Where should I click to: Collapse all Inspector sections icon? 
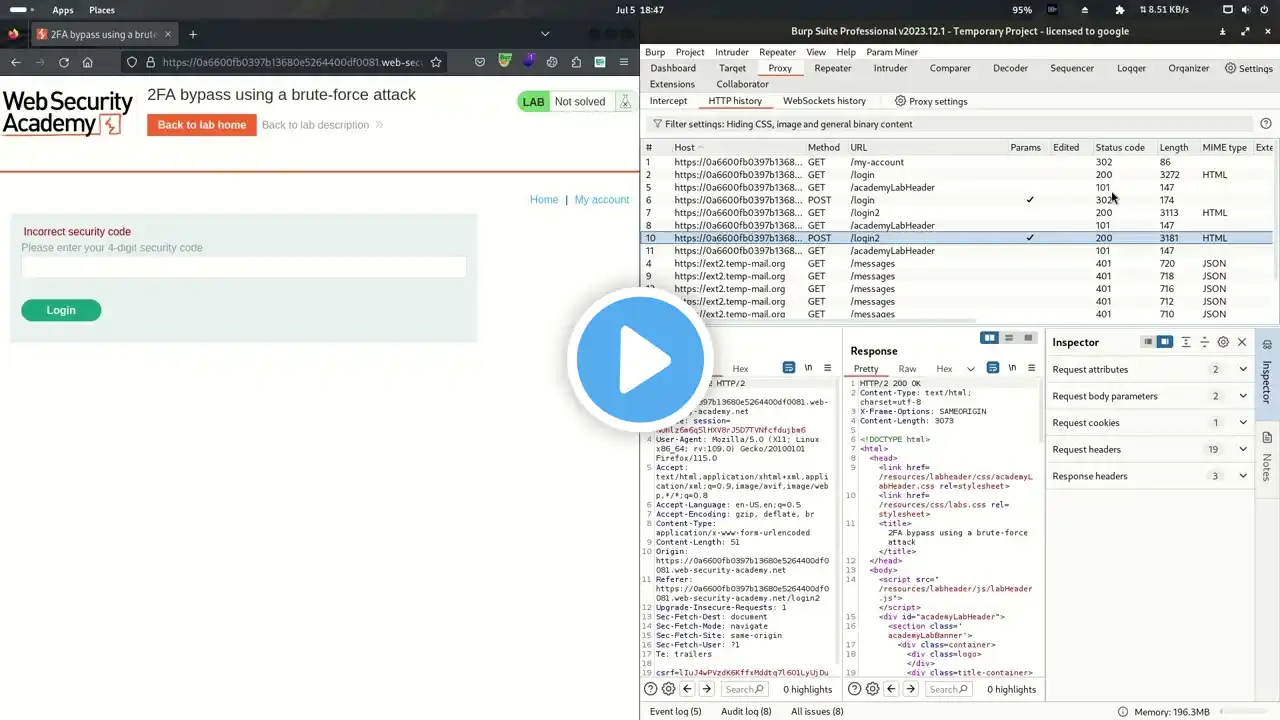click(1205, 342)
